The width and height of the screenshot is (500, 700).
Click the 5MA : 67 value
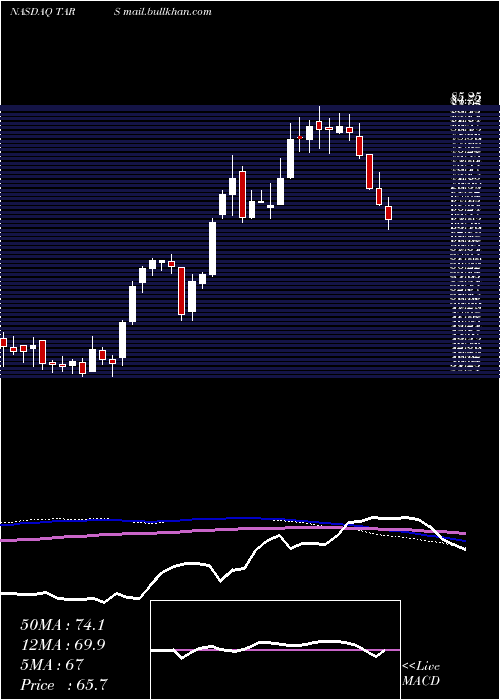pos(52,665)
